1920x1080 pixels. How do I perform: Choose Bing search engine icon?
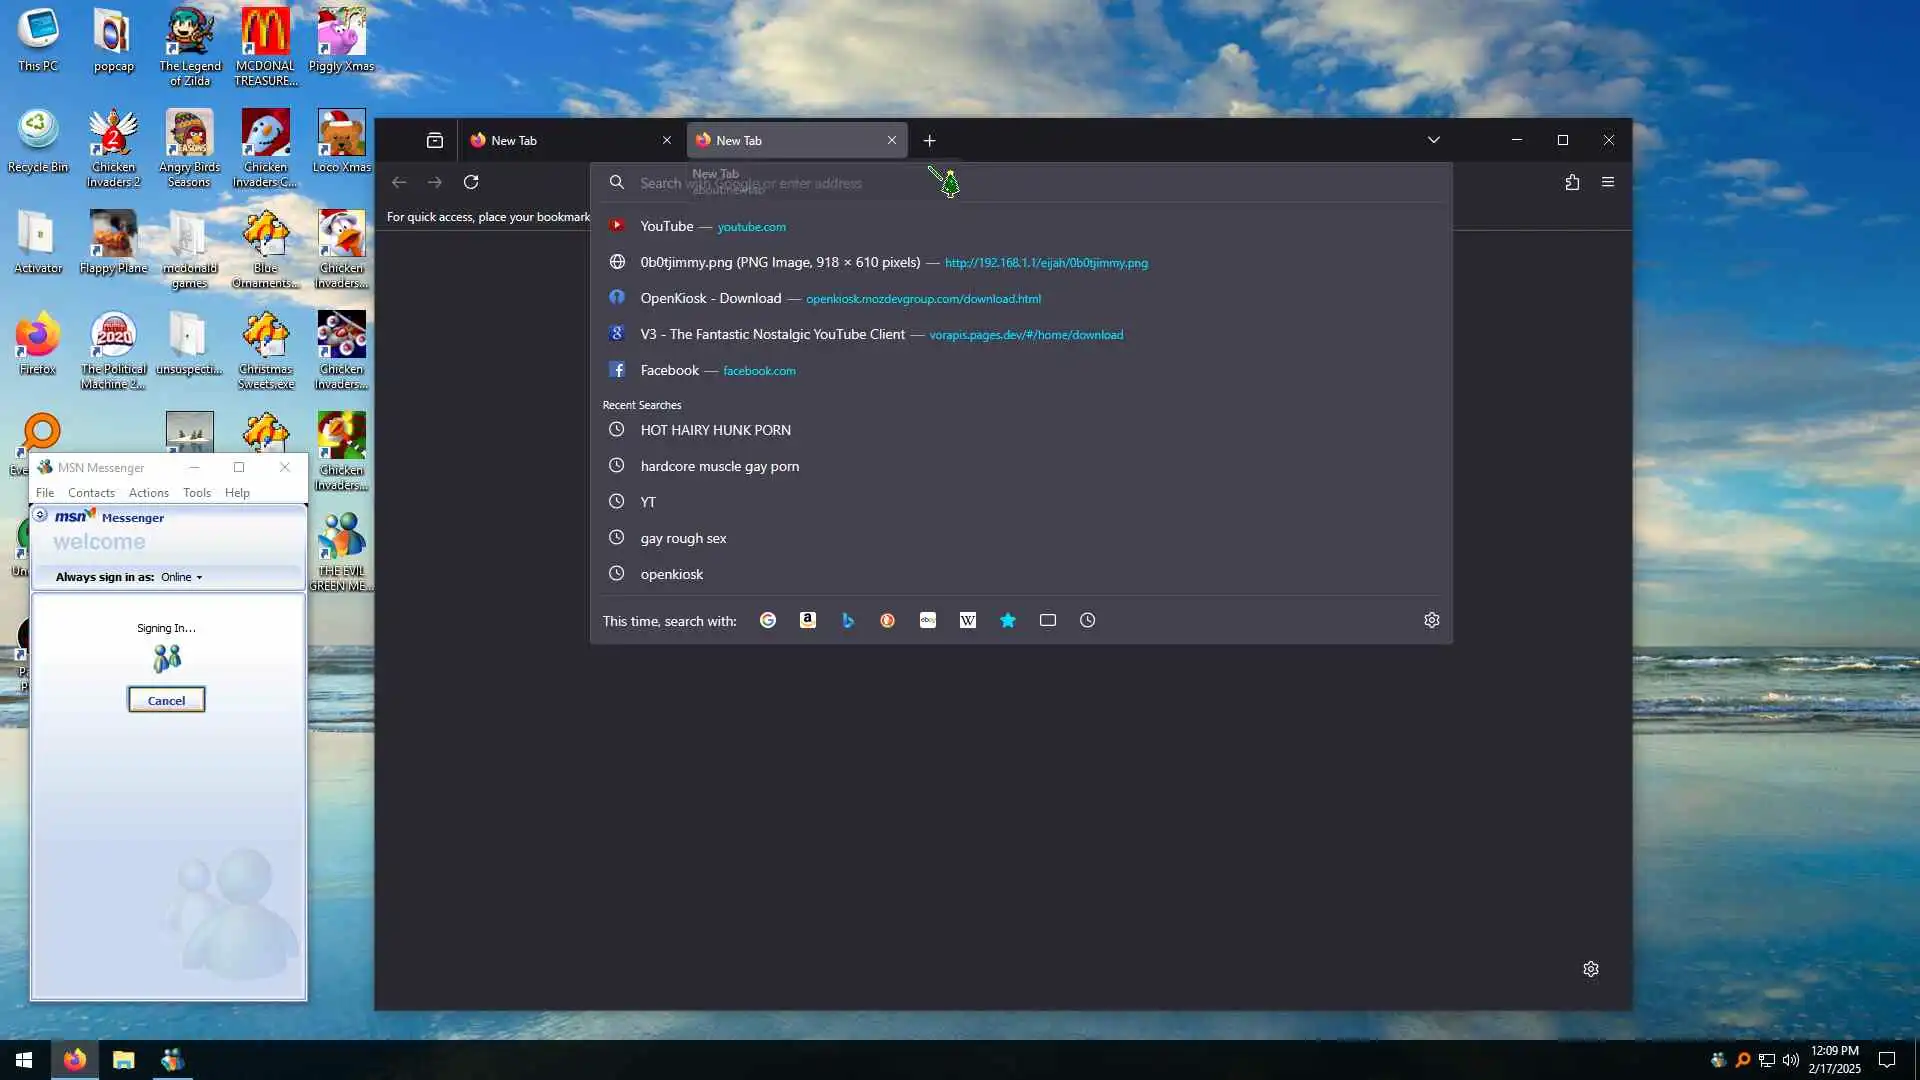tap(848, 620)
